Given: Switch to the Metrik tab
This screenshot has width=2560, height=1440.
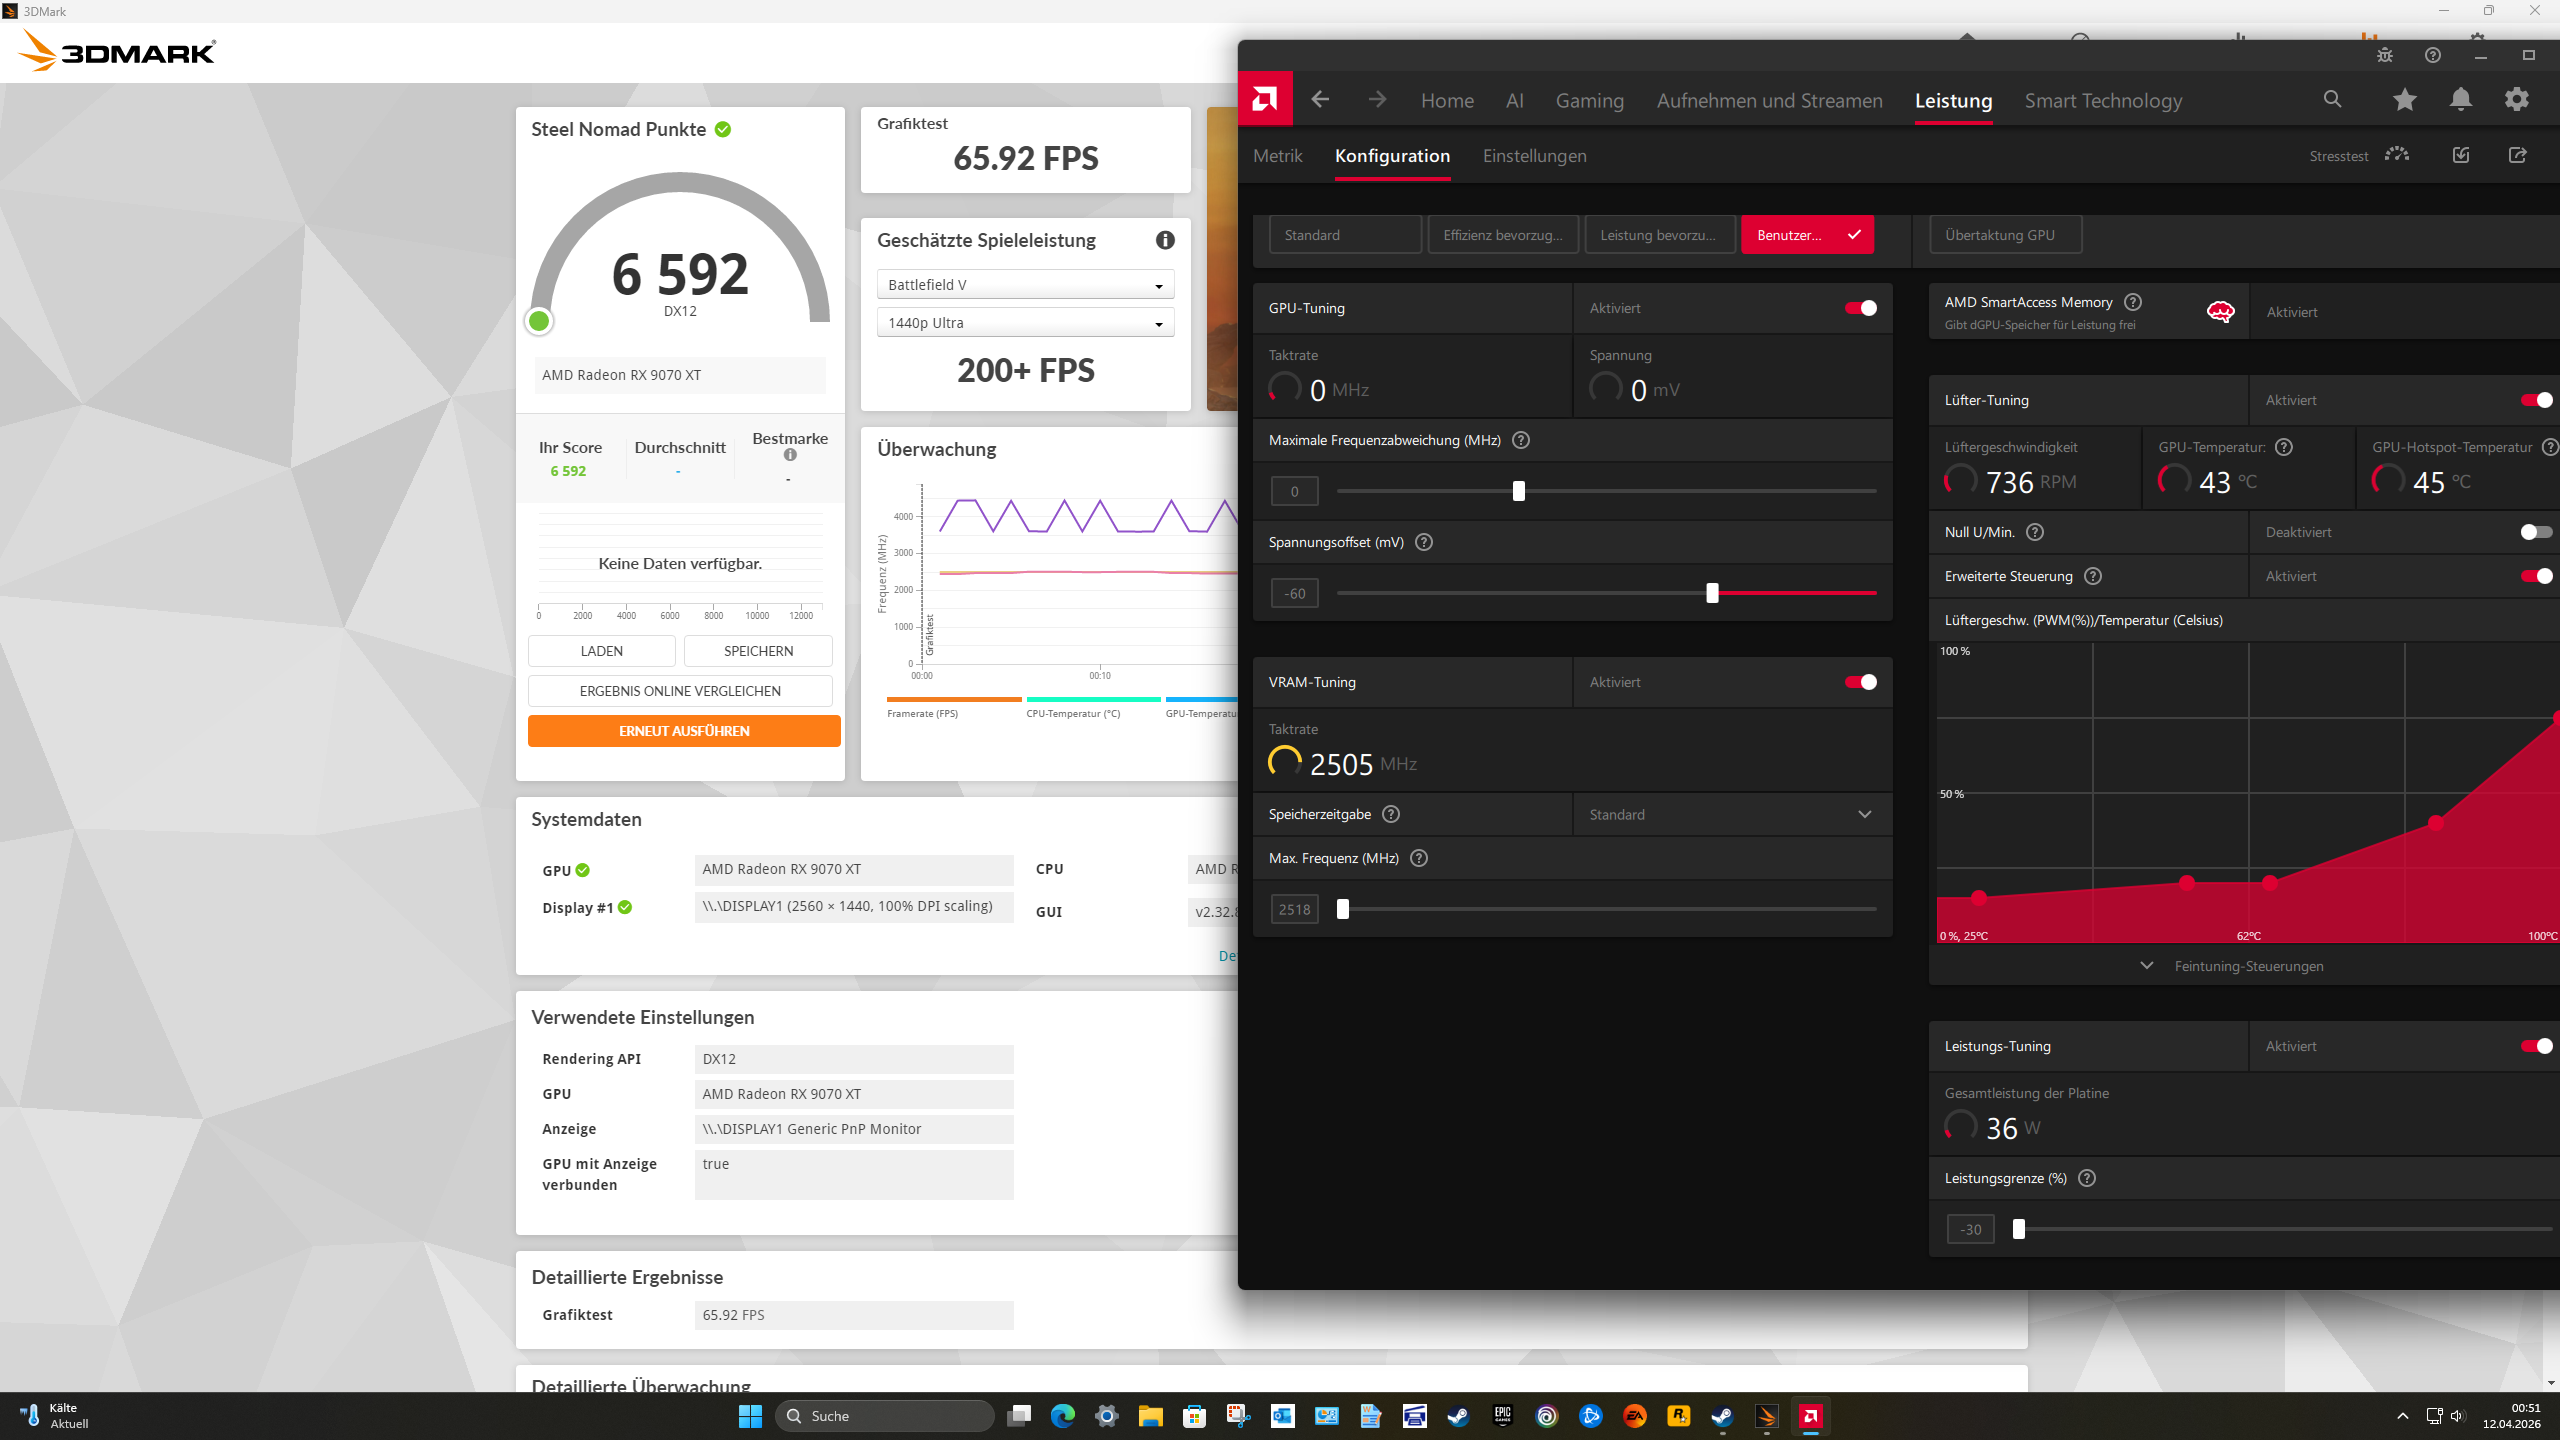Looking at the screenshot, I should [1277, 156].
